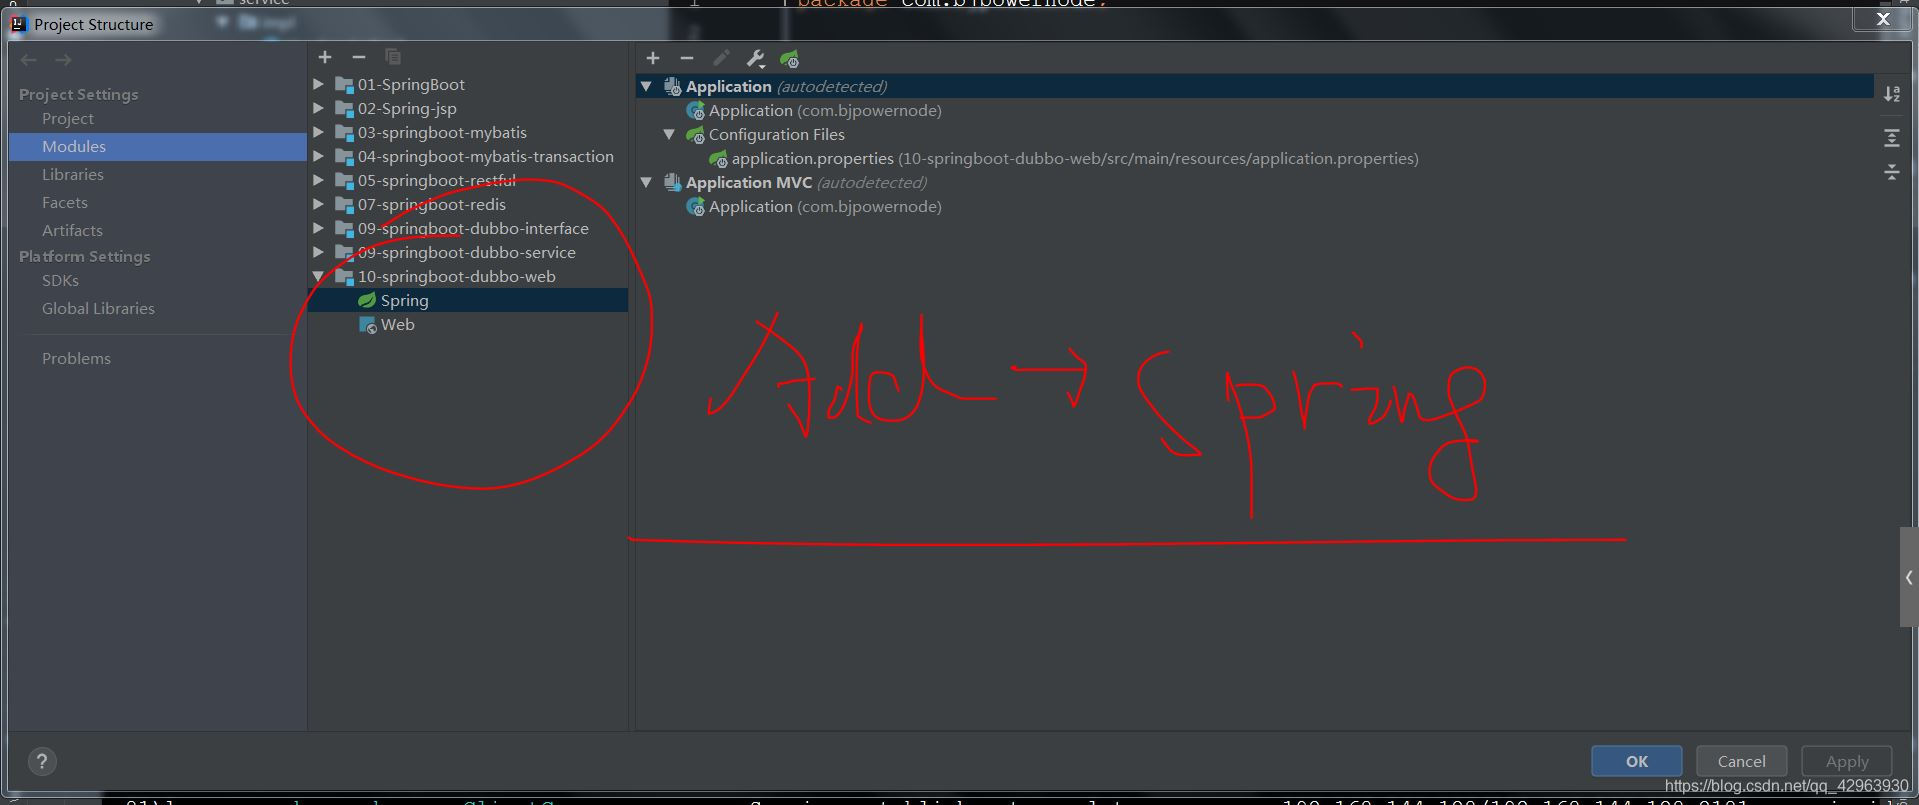Click the OK button
The image size is (1919, 805).
1636,761
